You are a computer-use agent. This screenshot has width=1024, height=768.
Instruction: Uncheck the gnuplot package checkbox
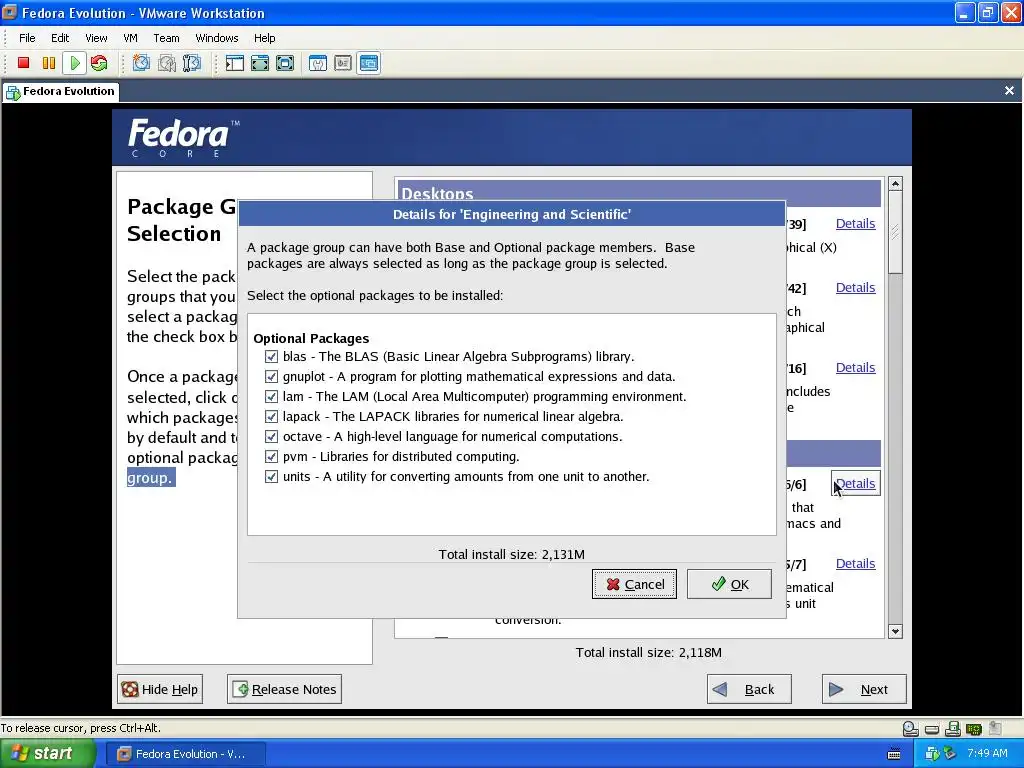(271, 377)
